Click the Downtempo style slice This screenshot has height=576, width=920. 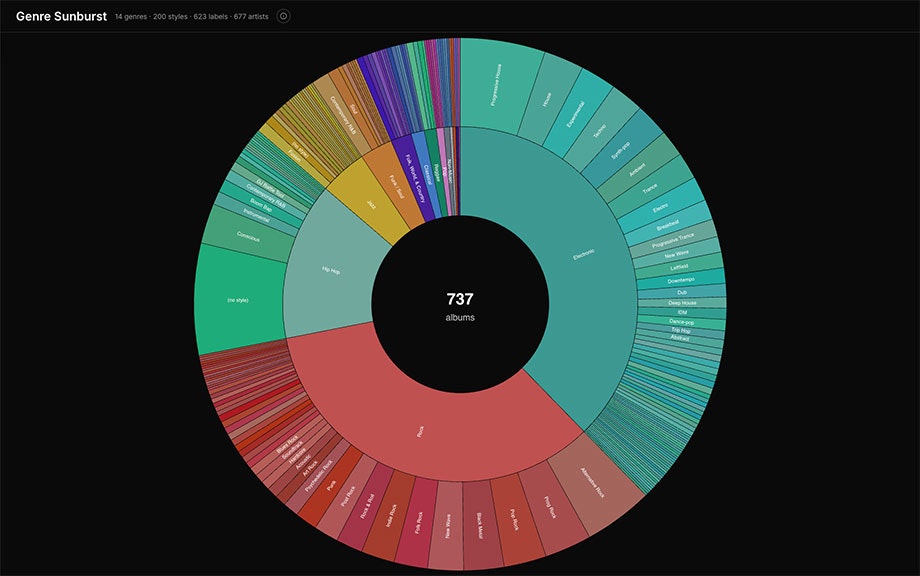pyautogui.click(x=681, y=280)
